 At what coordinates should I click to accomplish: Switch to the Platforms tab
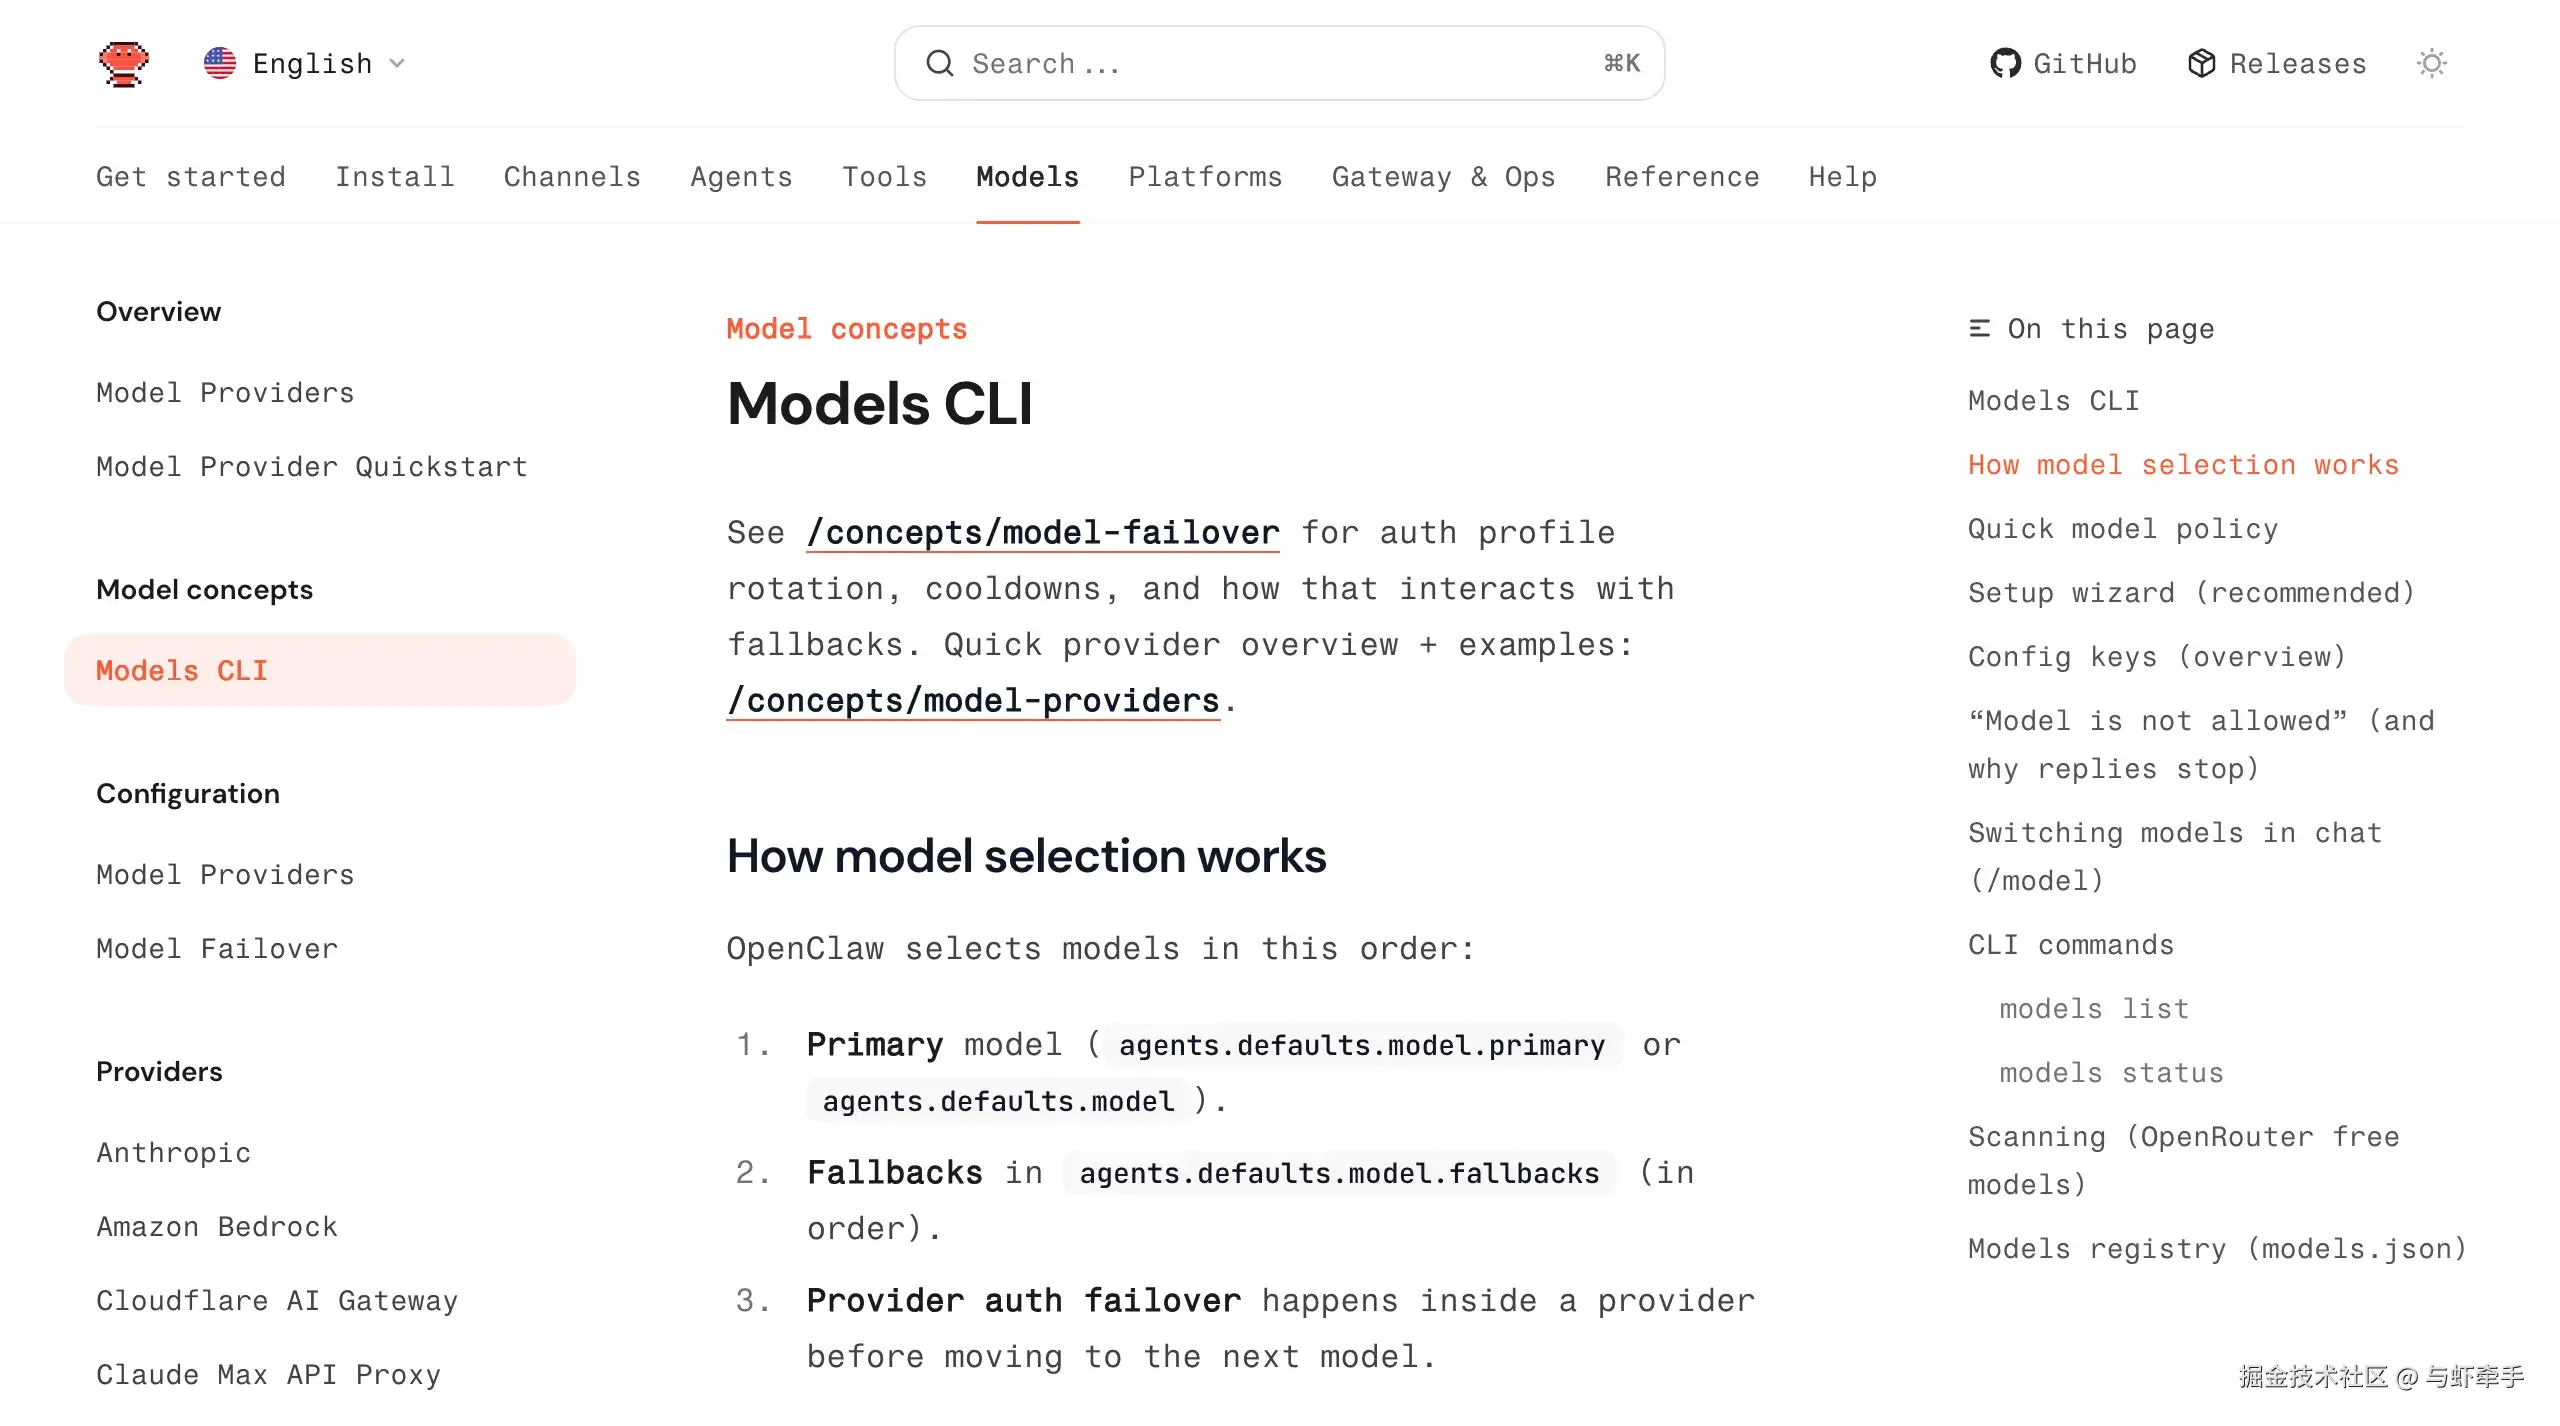1205,177
